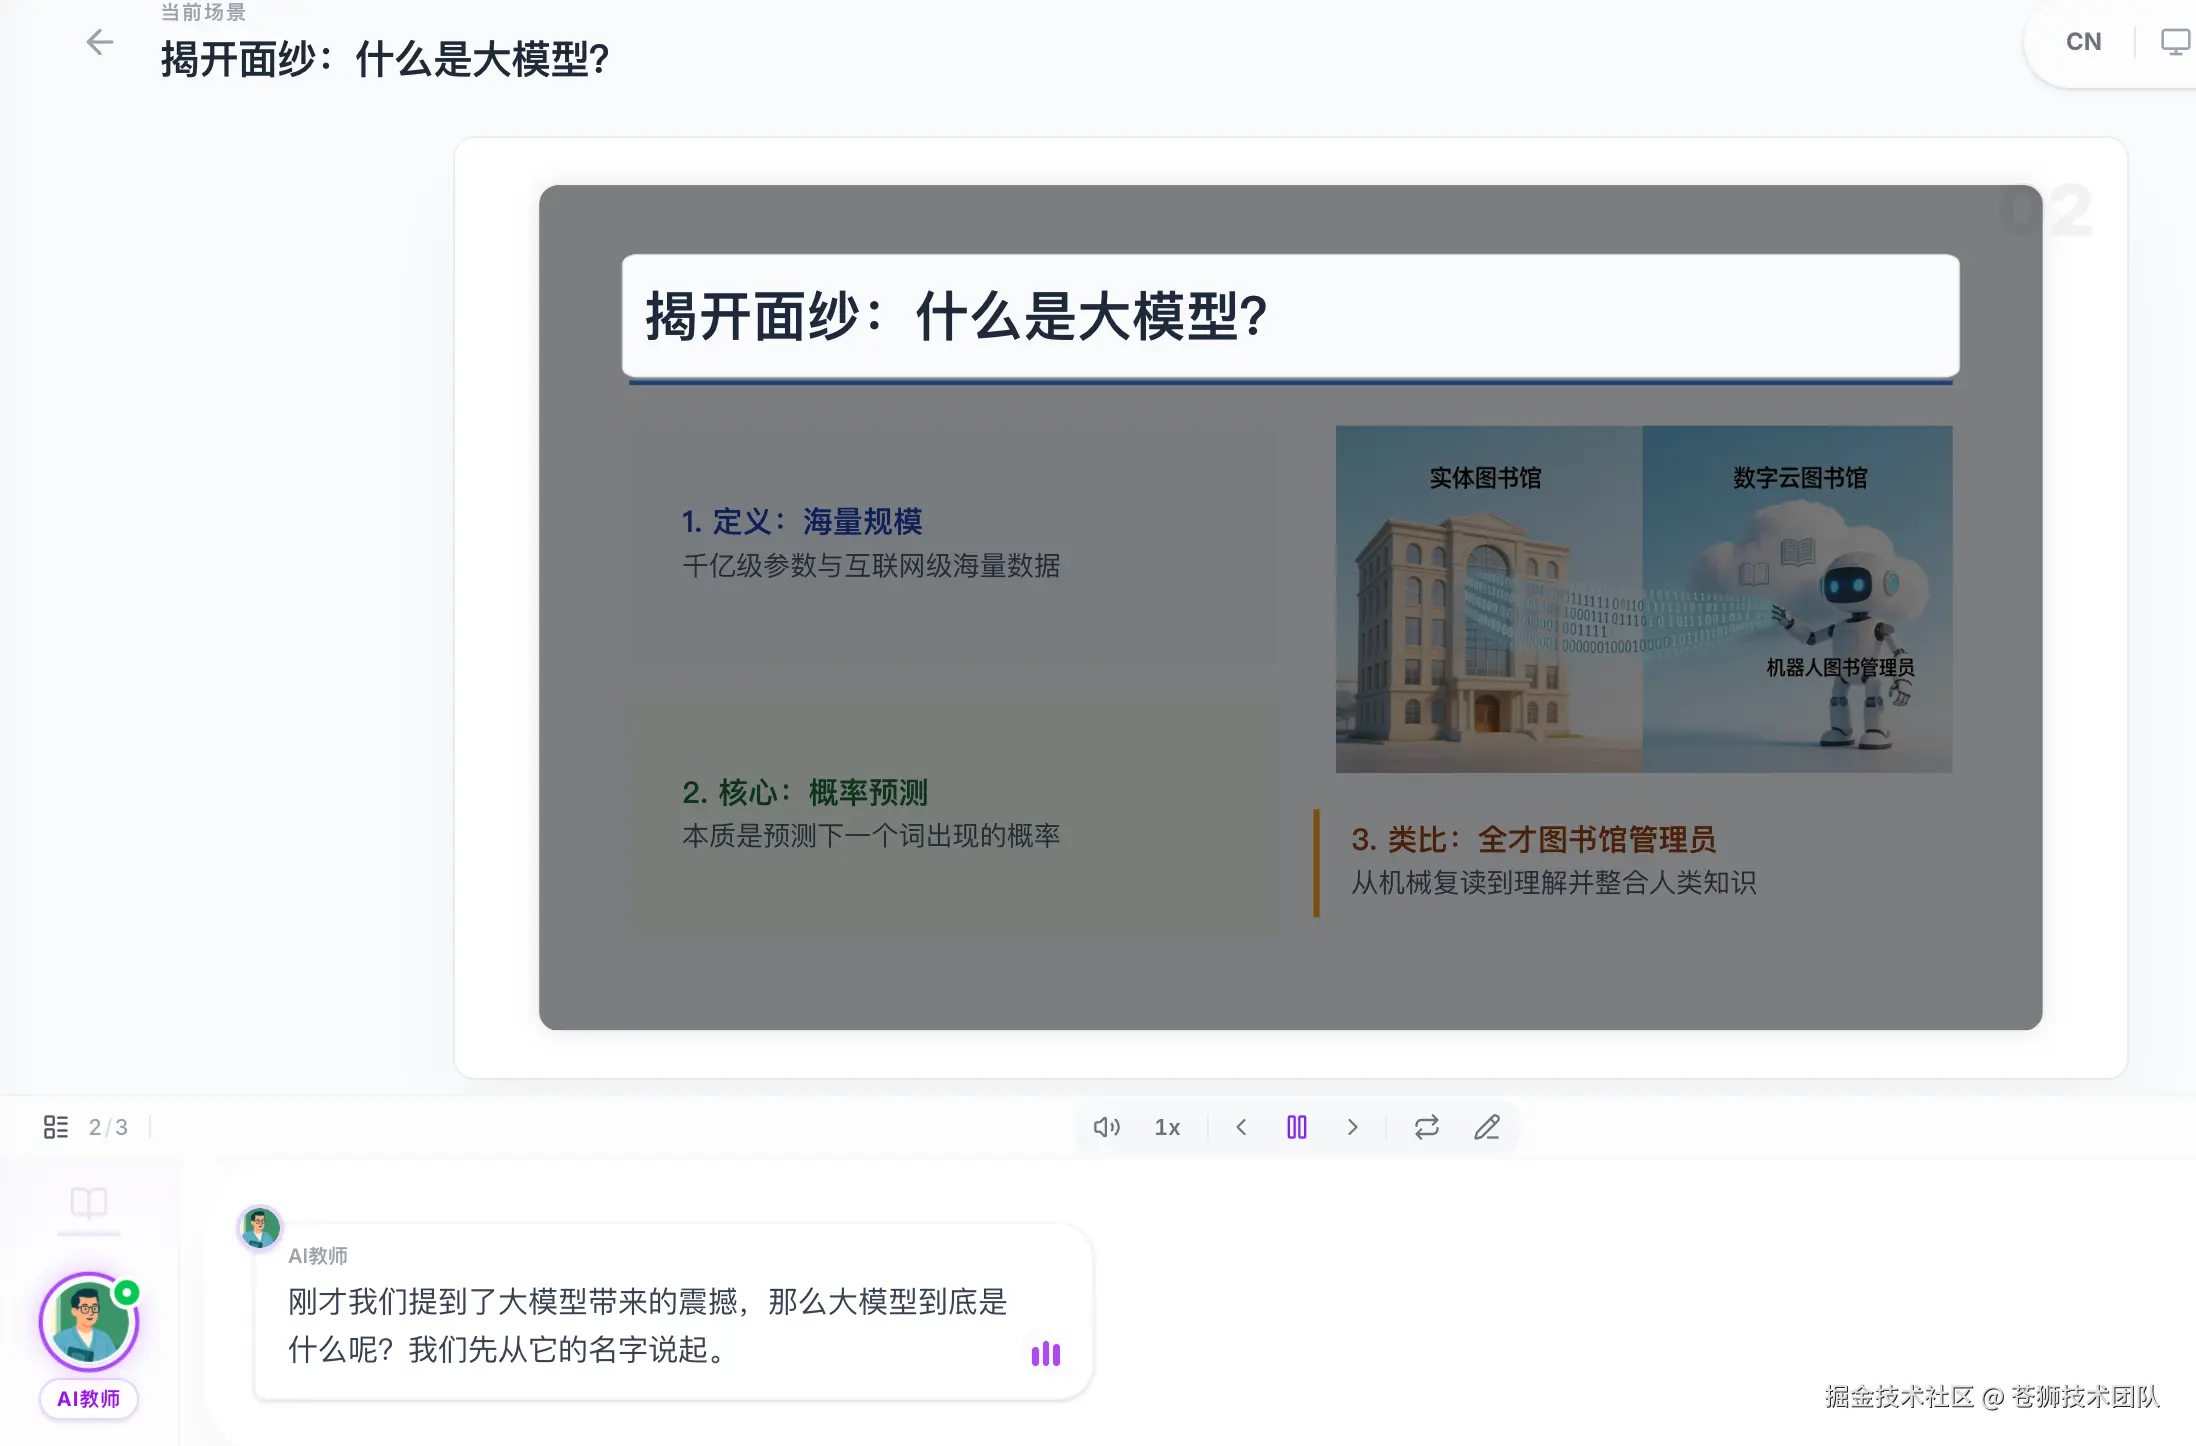Viewport: 2196px width, 1446px height.
Task: Click the library comparison image
Action: pyautogui.click(x=1643, y=599)
